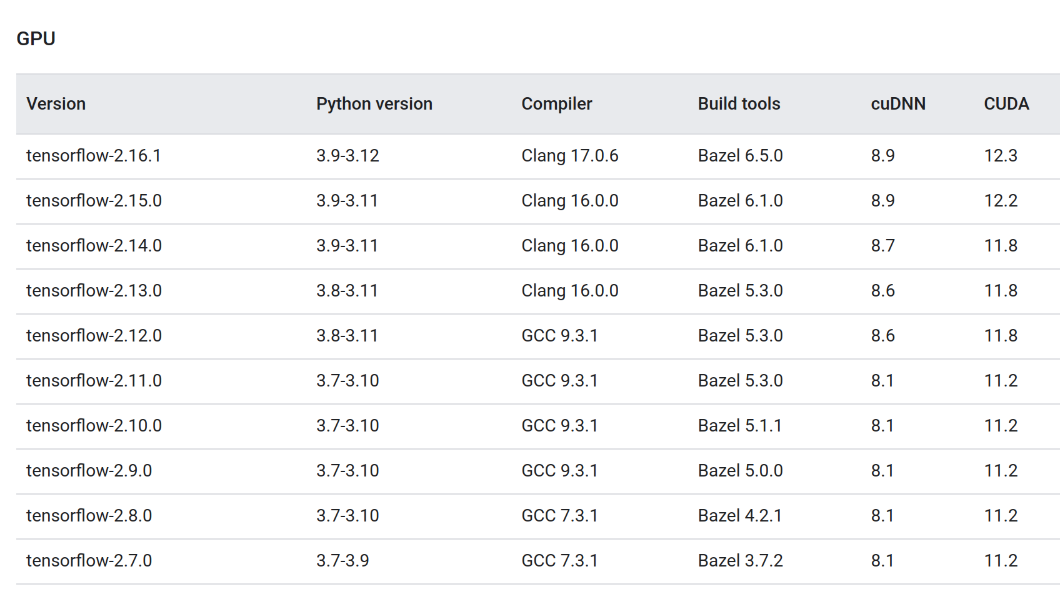1060x593 pixels.
Task: Select the tensorflow-2.12.0 version cell
Action: (94, 336)
